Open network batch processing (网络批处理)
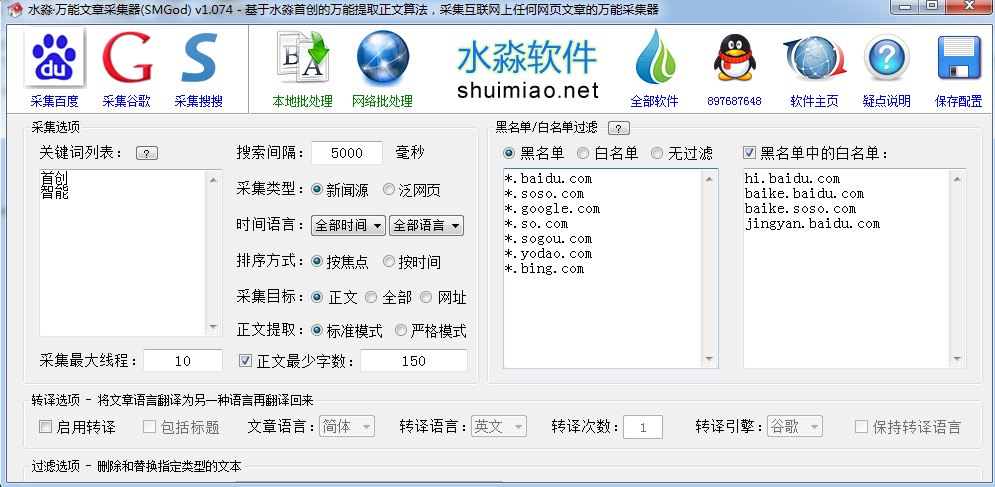995x487 pixels. tap(383, 69)
